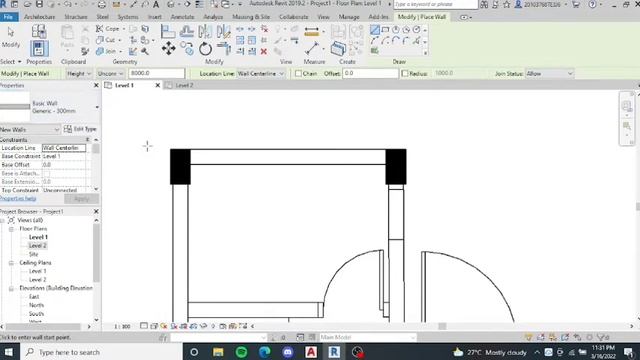This screenshot has width=640, height=360.
Task: Choose the Rectangle draw tool
Action: (x=385, y=30)
